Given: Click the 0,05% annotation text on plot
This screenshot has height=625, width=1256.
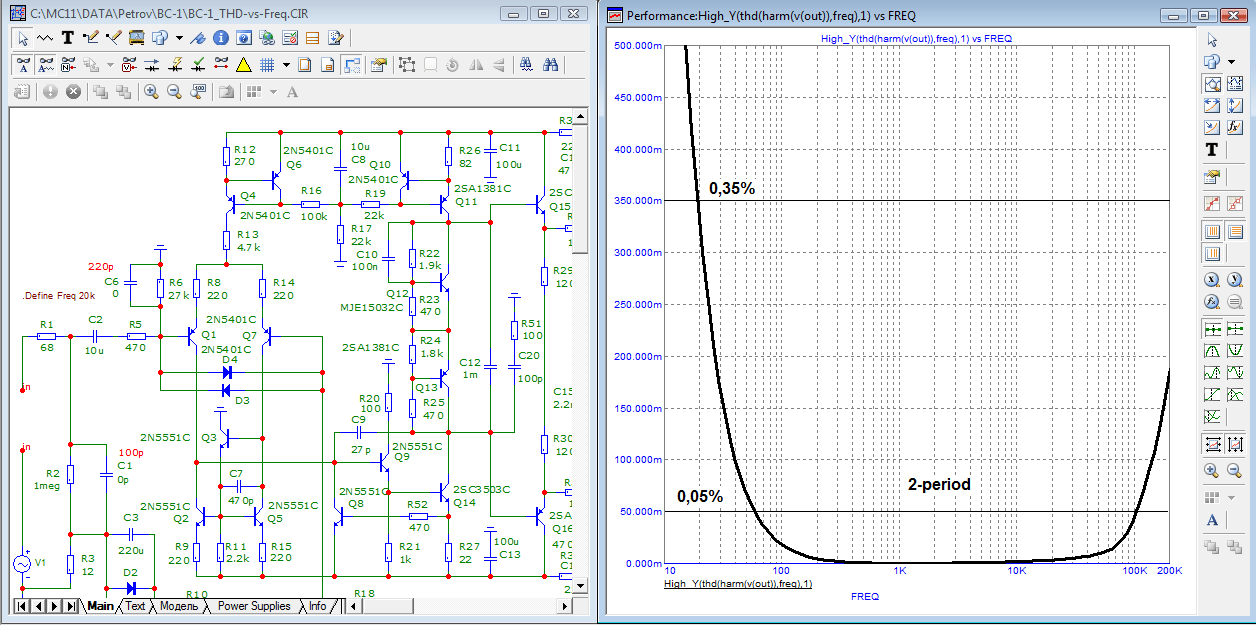Looking at the screenshot, I should [x=700, y=496].
